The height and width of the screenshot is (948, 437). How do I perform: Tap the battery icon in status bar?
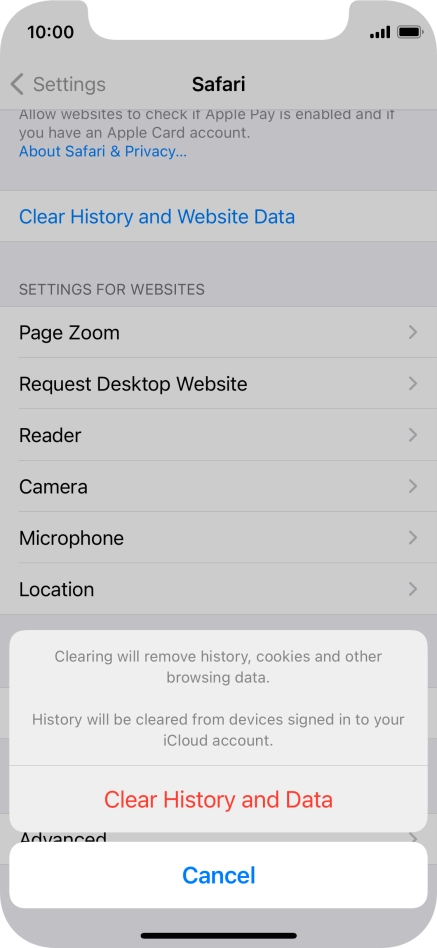[x=410, y=32]
